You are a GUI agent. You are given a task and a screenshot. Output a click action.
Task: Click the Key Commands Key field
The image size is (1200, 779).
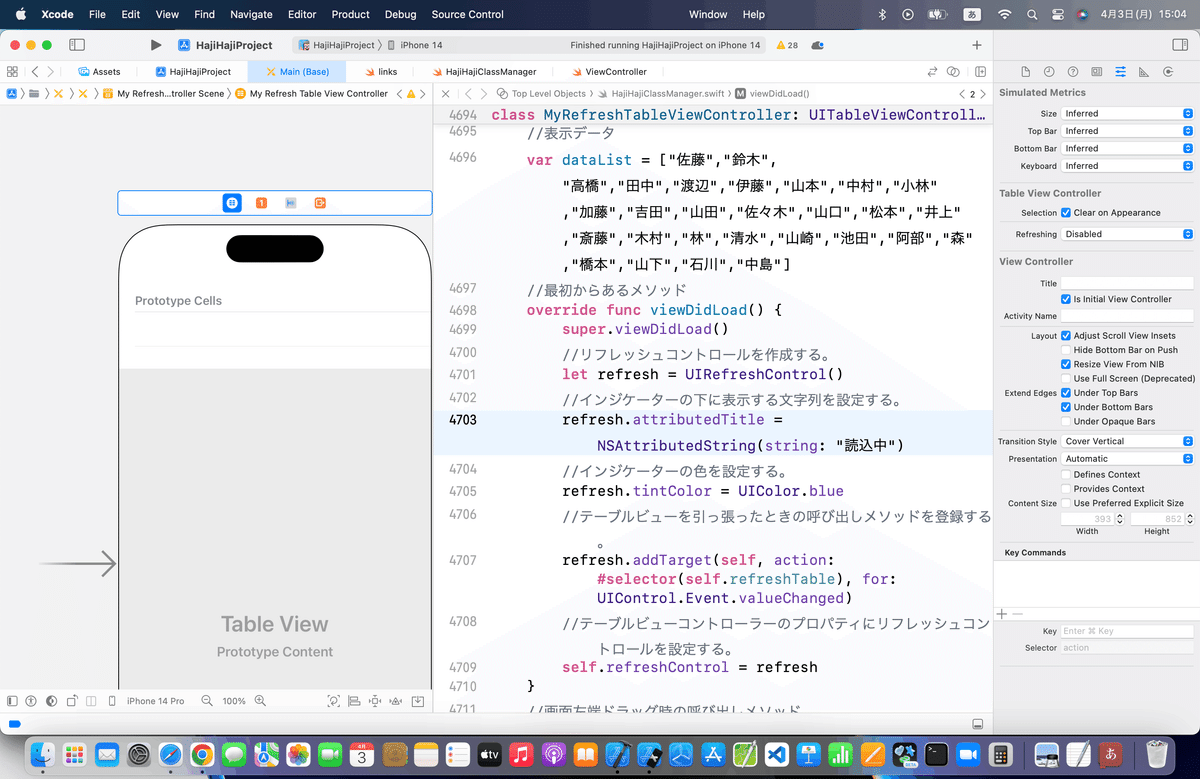tap(1127, 632)
